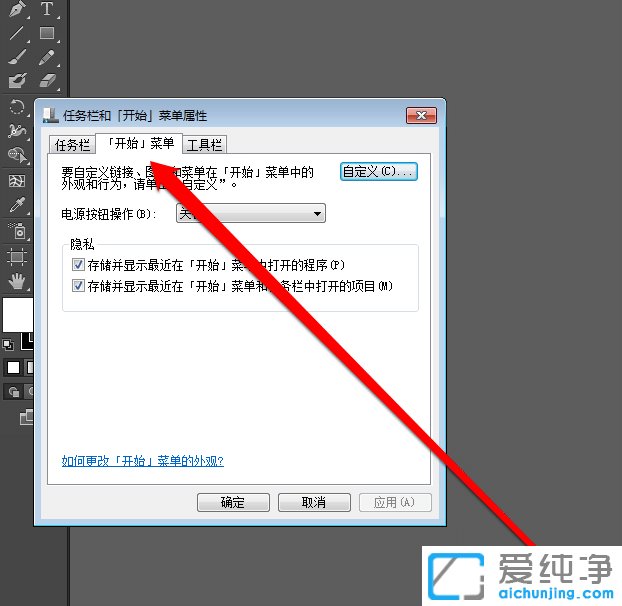This screenshot has width=622, height=606.
Task: Select the Hand tool
Action: (x=17, y=281)
